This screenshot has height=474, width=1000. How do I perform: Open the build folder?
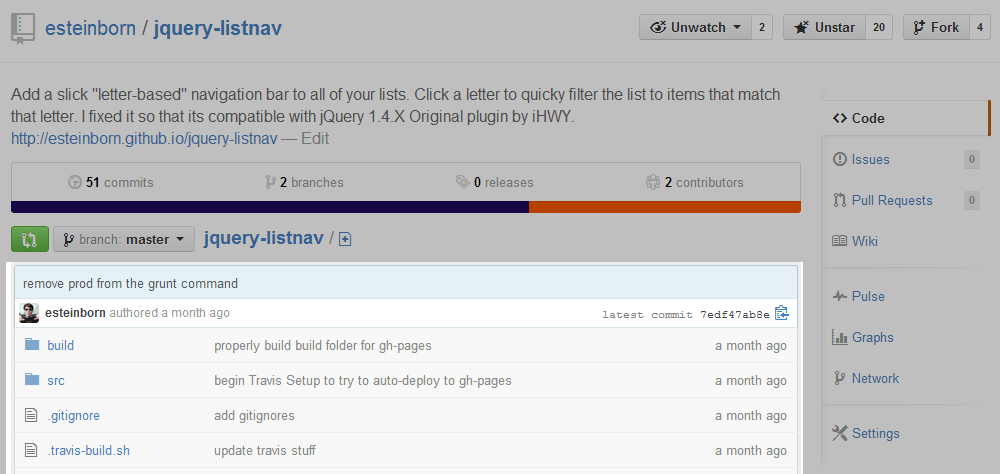point(60,346)
